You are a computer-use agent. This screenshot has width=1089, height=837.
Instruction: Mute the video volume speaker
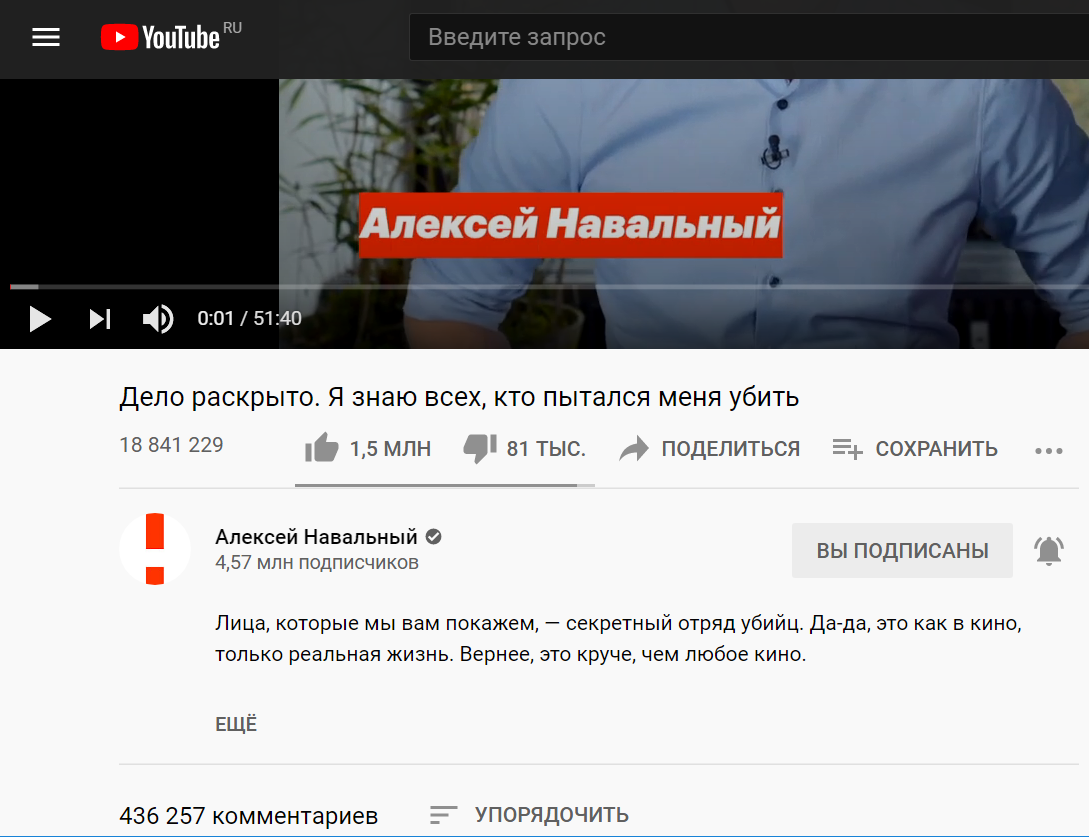click(158, 319)
